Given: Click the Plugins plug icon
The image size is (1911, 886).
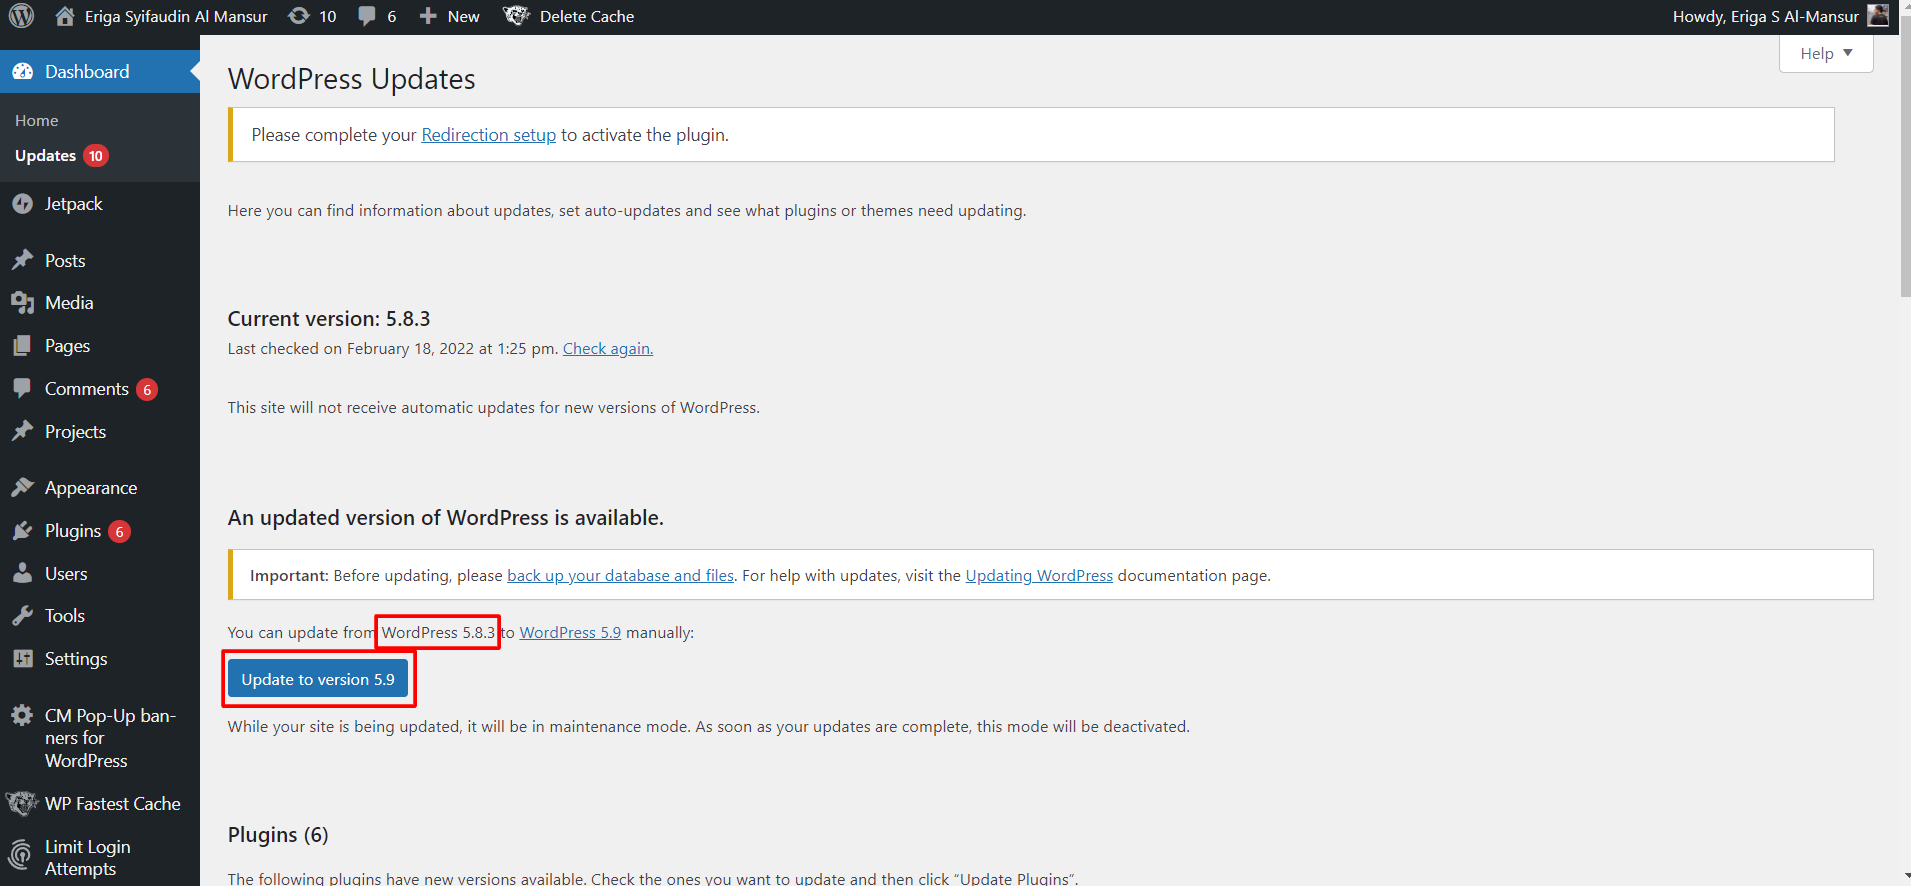Looking at the screenshot, I should (22, 531).
